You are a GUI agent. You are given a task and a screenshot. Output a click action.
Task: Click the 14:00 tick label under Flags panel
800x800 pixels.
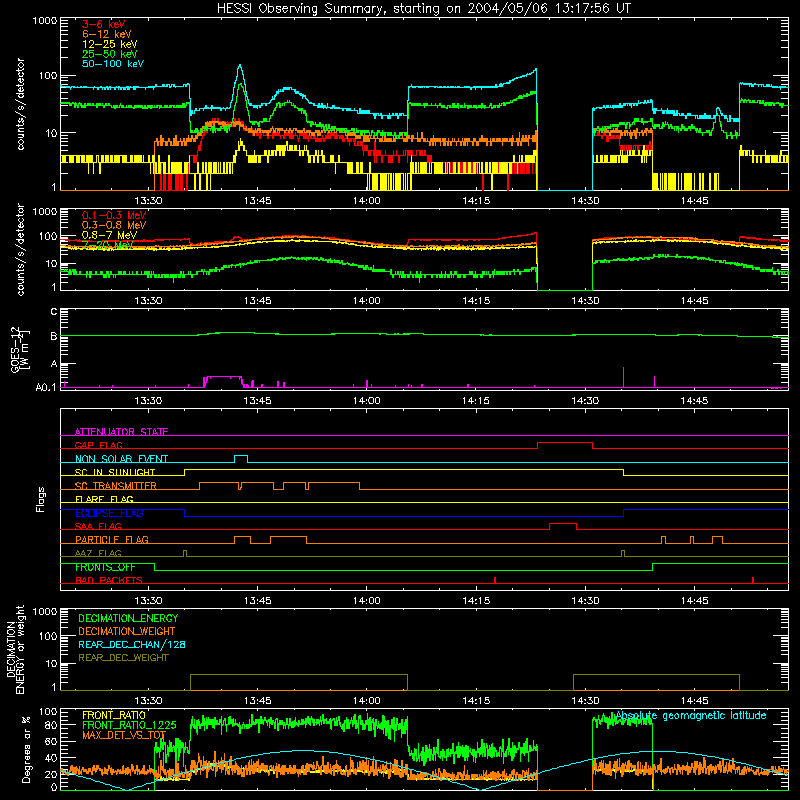tap(366, 601)
